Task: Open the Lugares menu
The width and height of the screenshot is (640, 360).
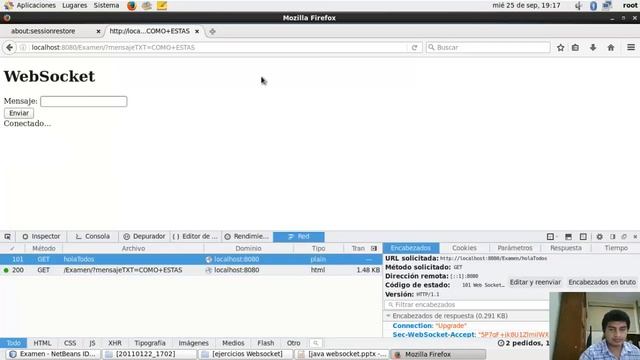Action: point(74,5)
